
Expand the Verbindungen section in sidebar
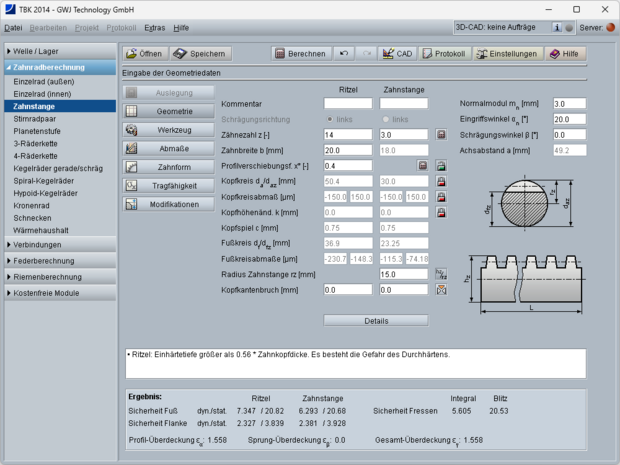tap(58, 244)
